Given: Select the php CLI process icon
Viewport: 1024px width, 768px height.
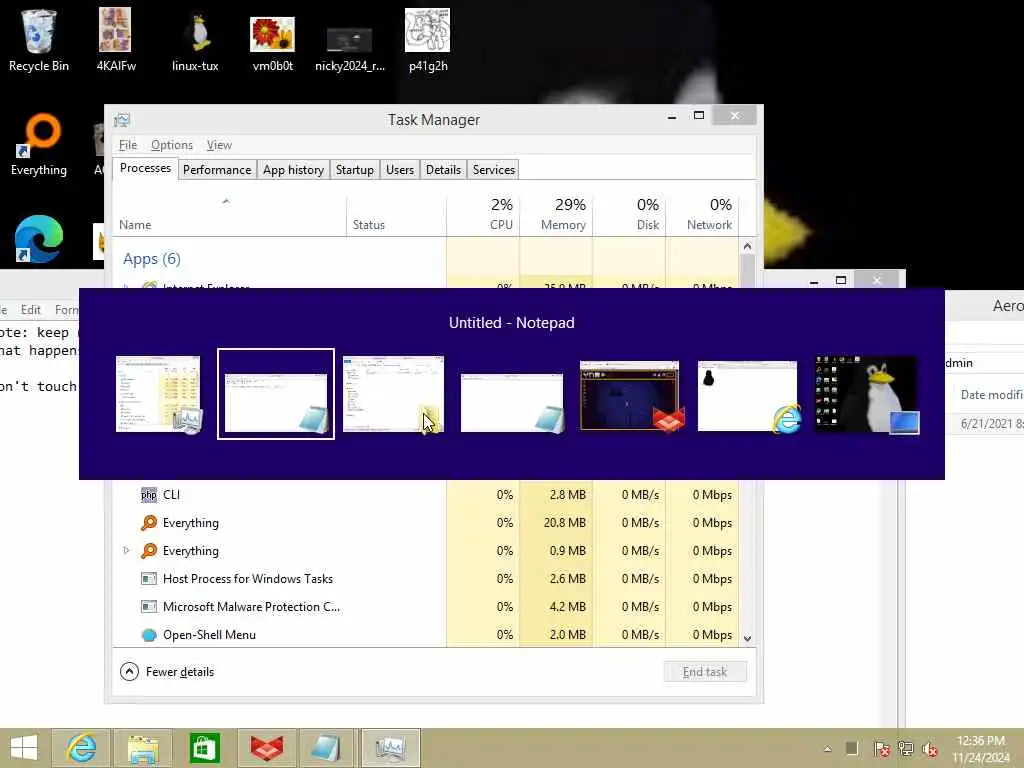Looking at the screenshot, I should coord(149,495).
